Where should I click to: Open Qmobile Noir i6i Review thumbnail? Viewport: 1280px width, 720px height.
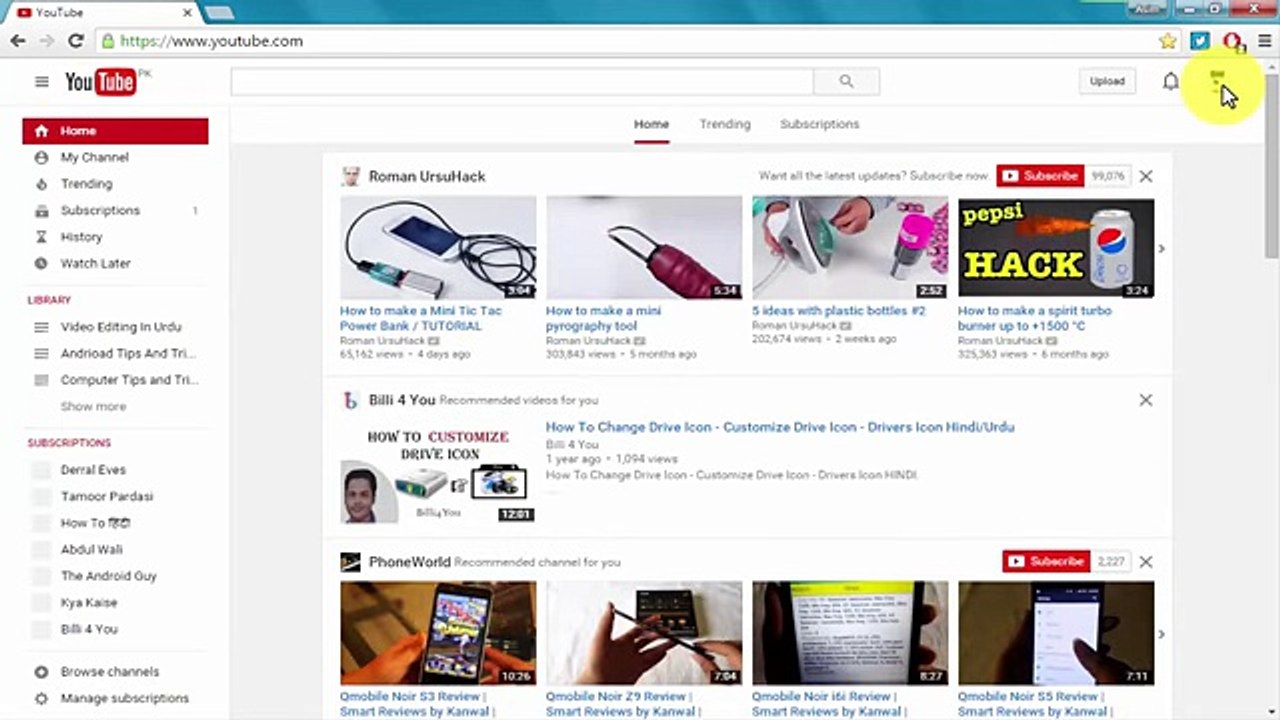pyautogui.click(x=850, y=633)
